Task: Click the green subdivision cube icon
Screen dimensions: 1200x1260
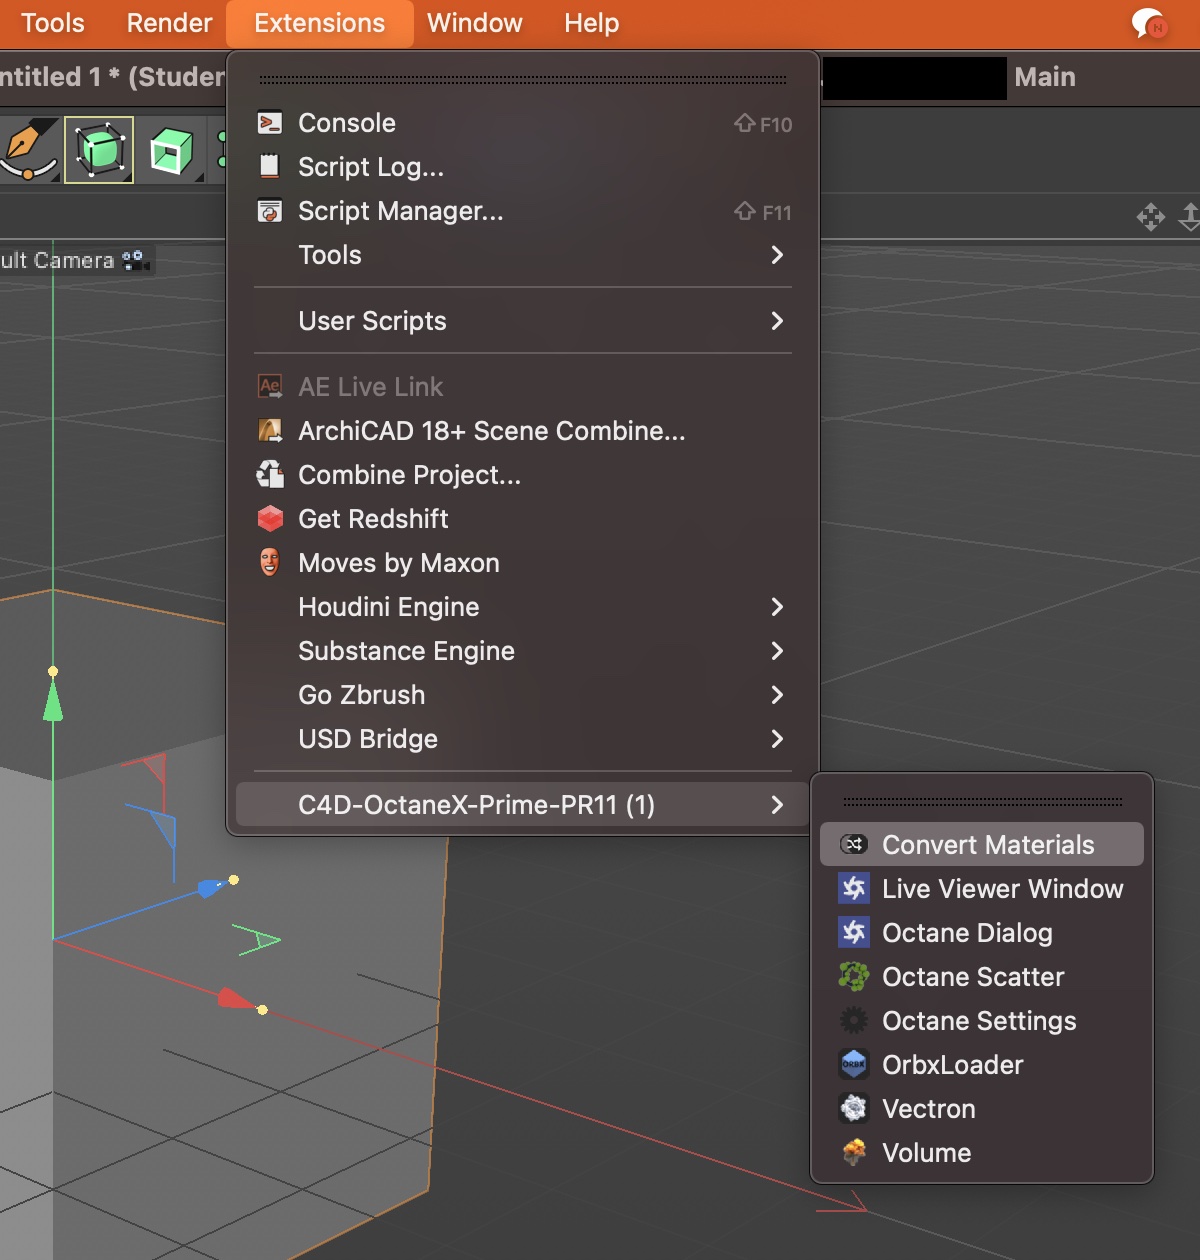Action: 171,151
